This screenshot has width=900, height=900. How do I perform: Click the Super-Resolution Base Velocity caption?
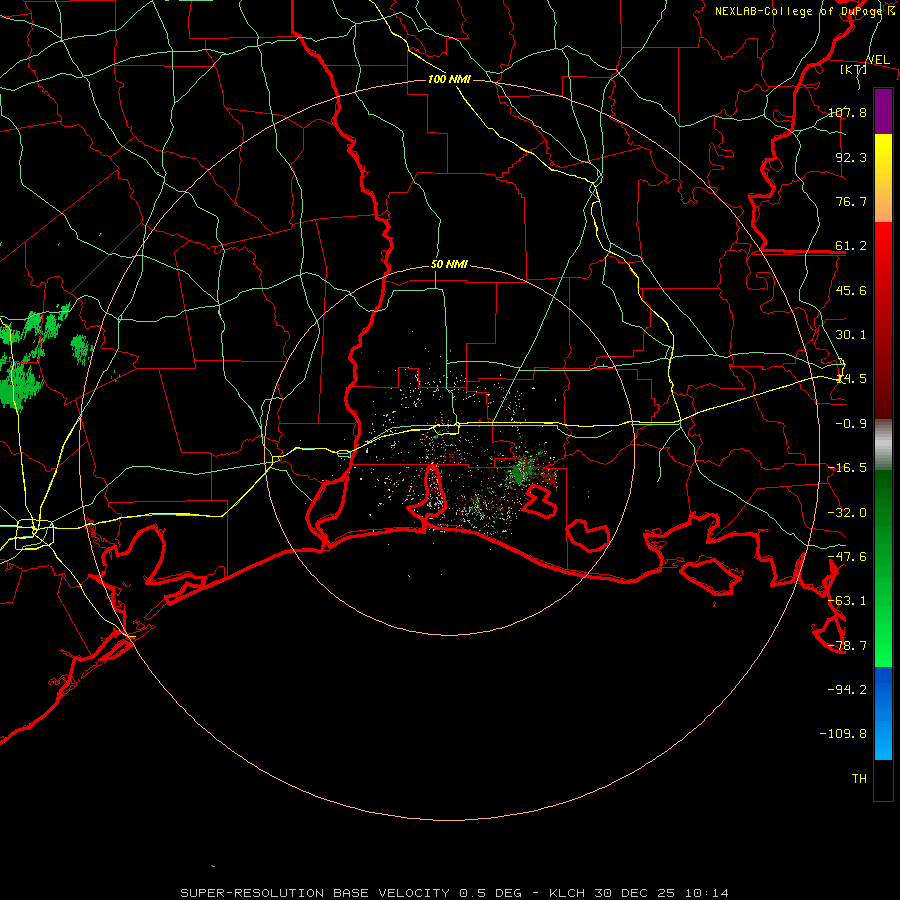(455, 893)
